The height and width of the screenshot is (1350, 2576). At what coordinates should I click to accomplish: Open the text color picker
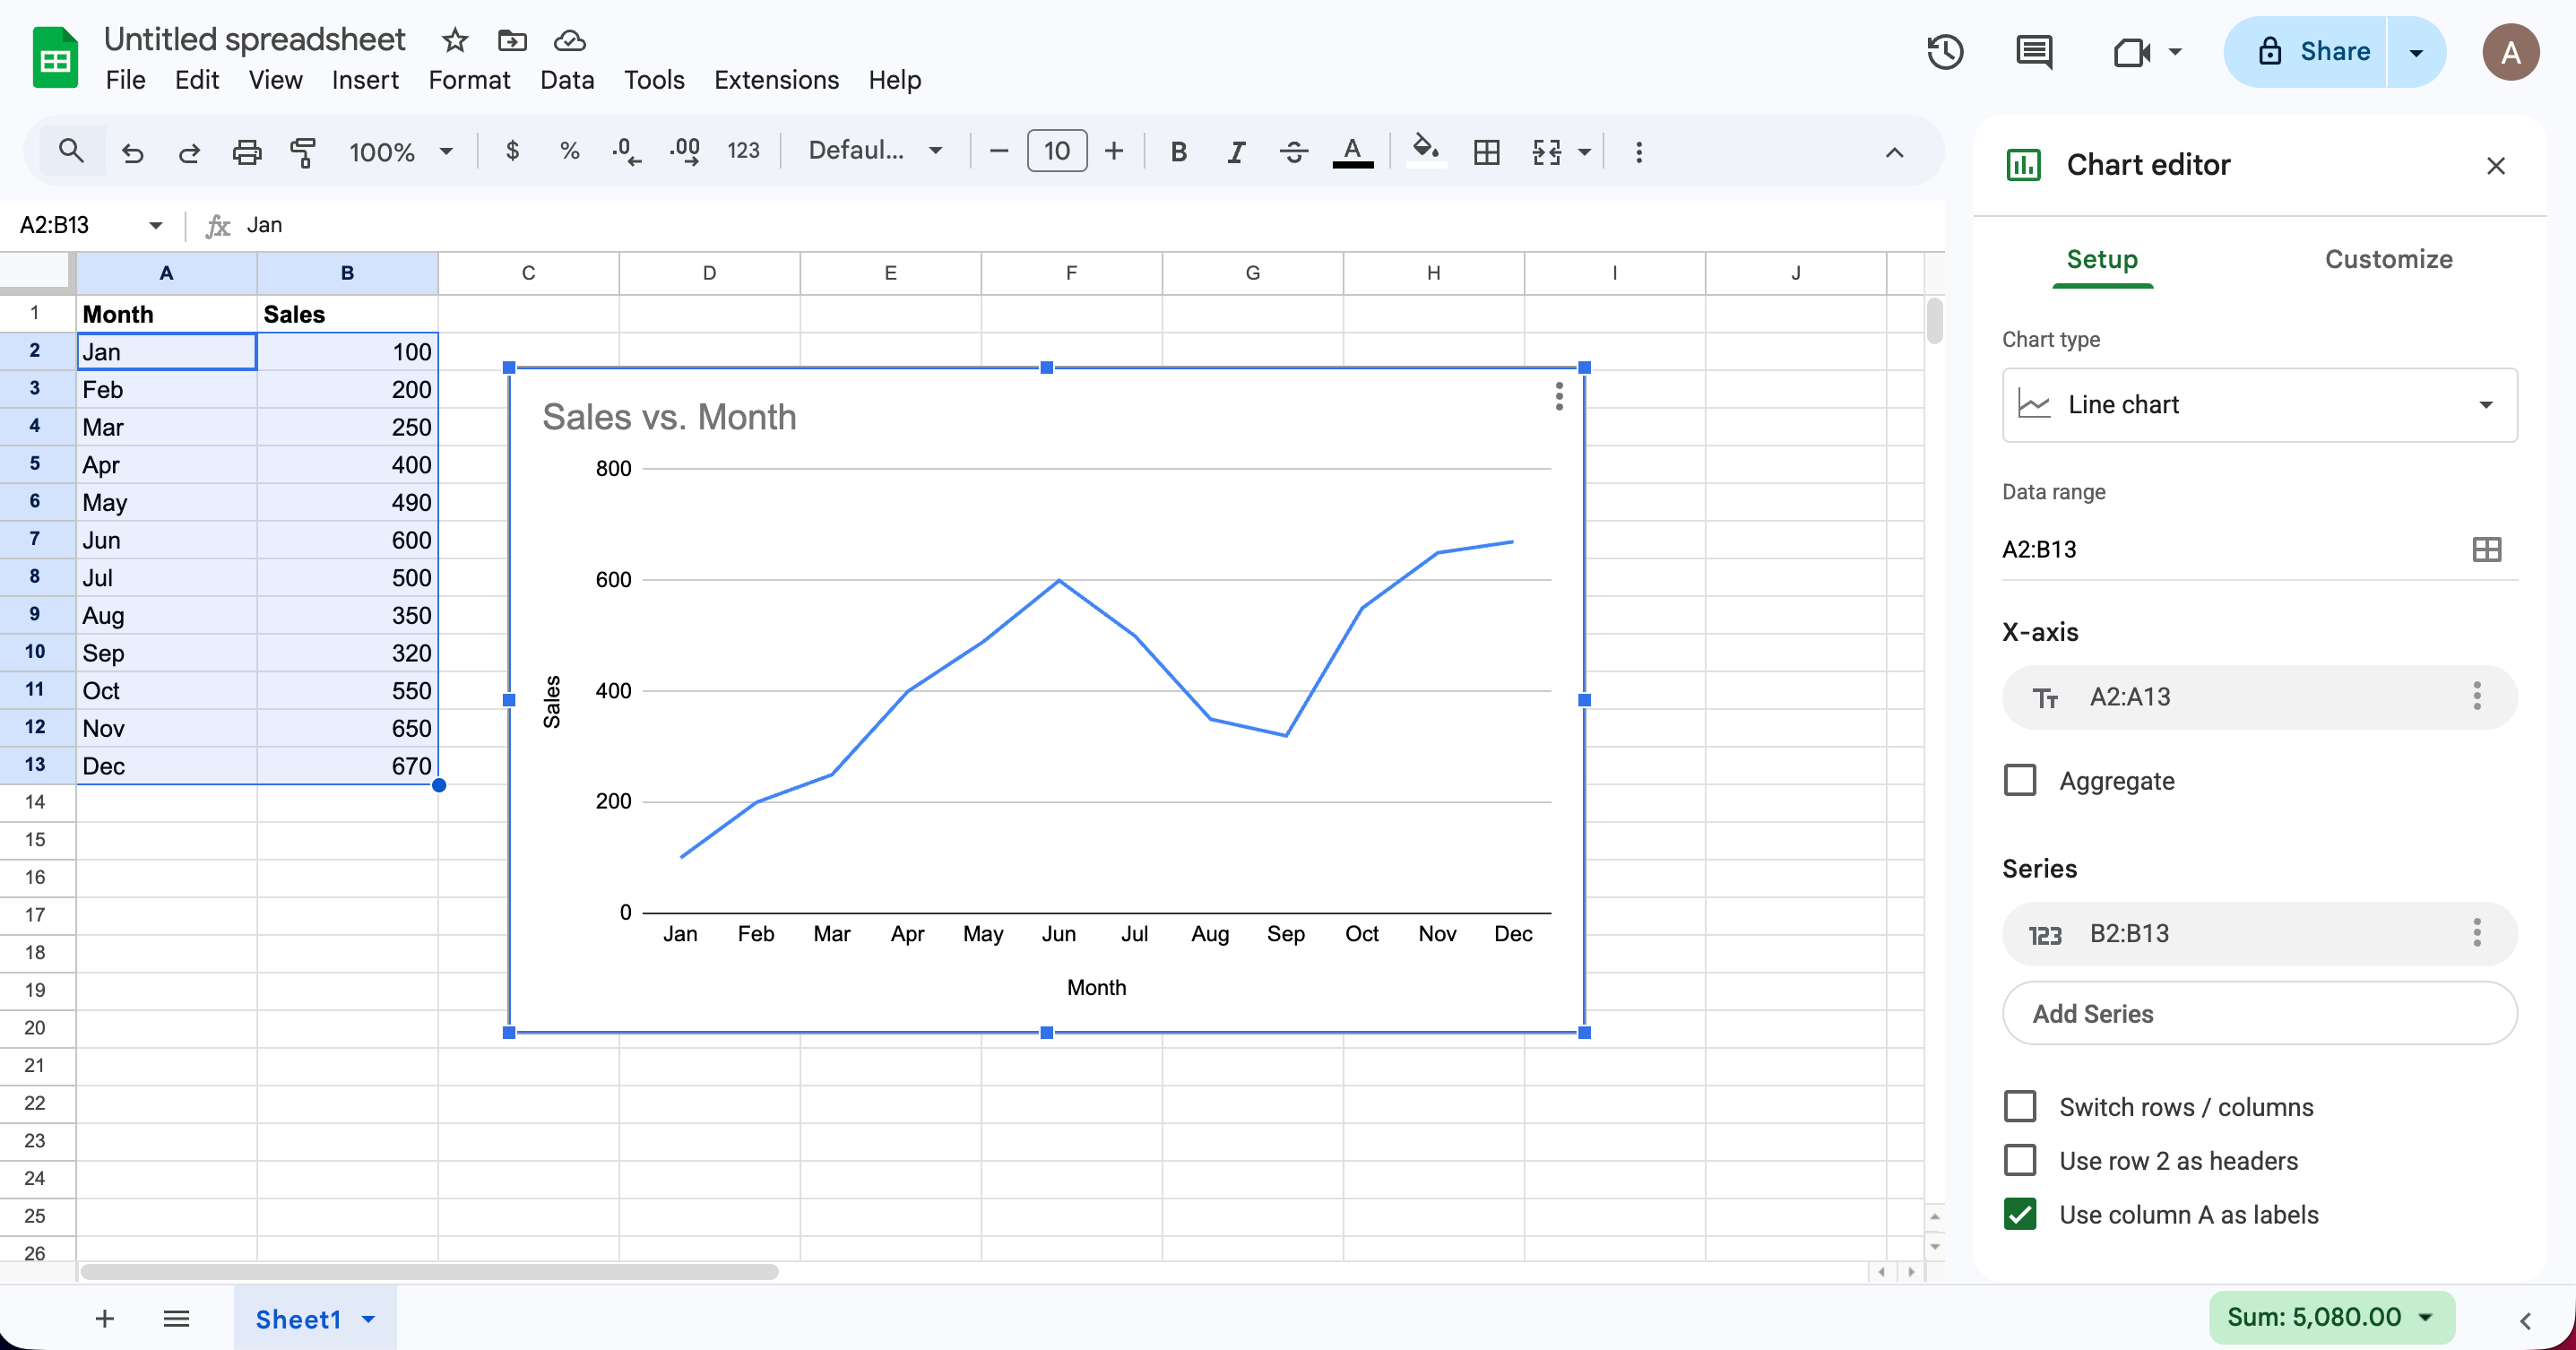1352,151
